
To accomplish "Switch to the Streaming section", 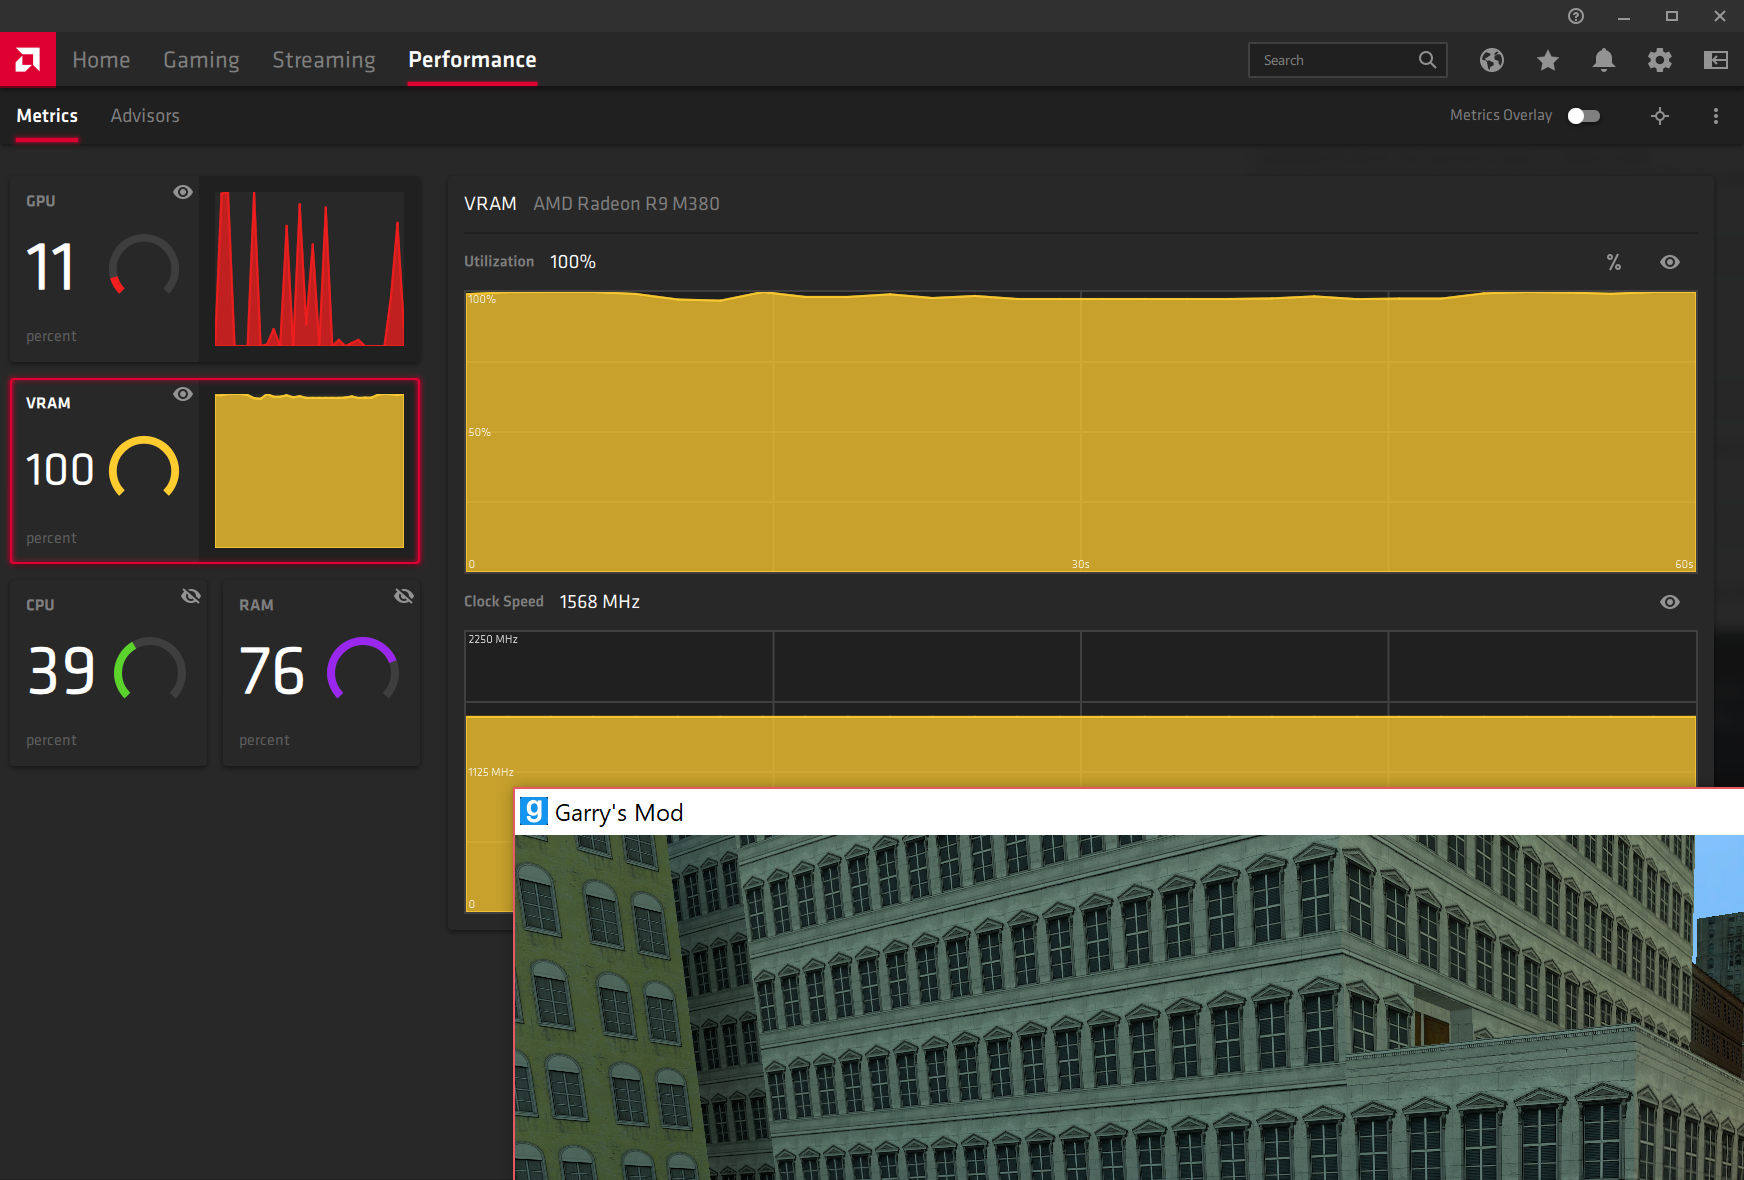I will pyautogui.click(x=323, y=59).
